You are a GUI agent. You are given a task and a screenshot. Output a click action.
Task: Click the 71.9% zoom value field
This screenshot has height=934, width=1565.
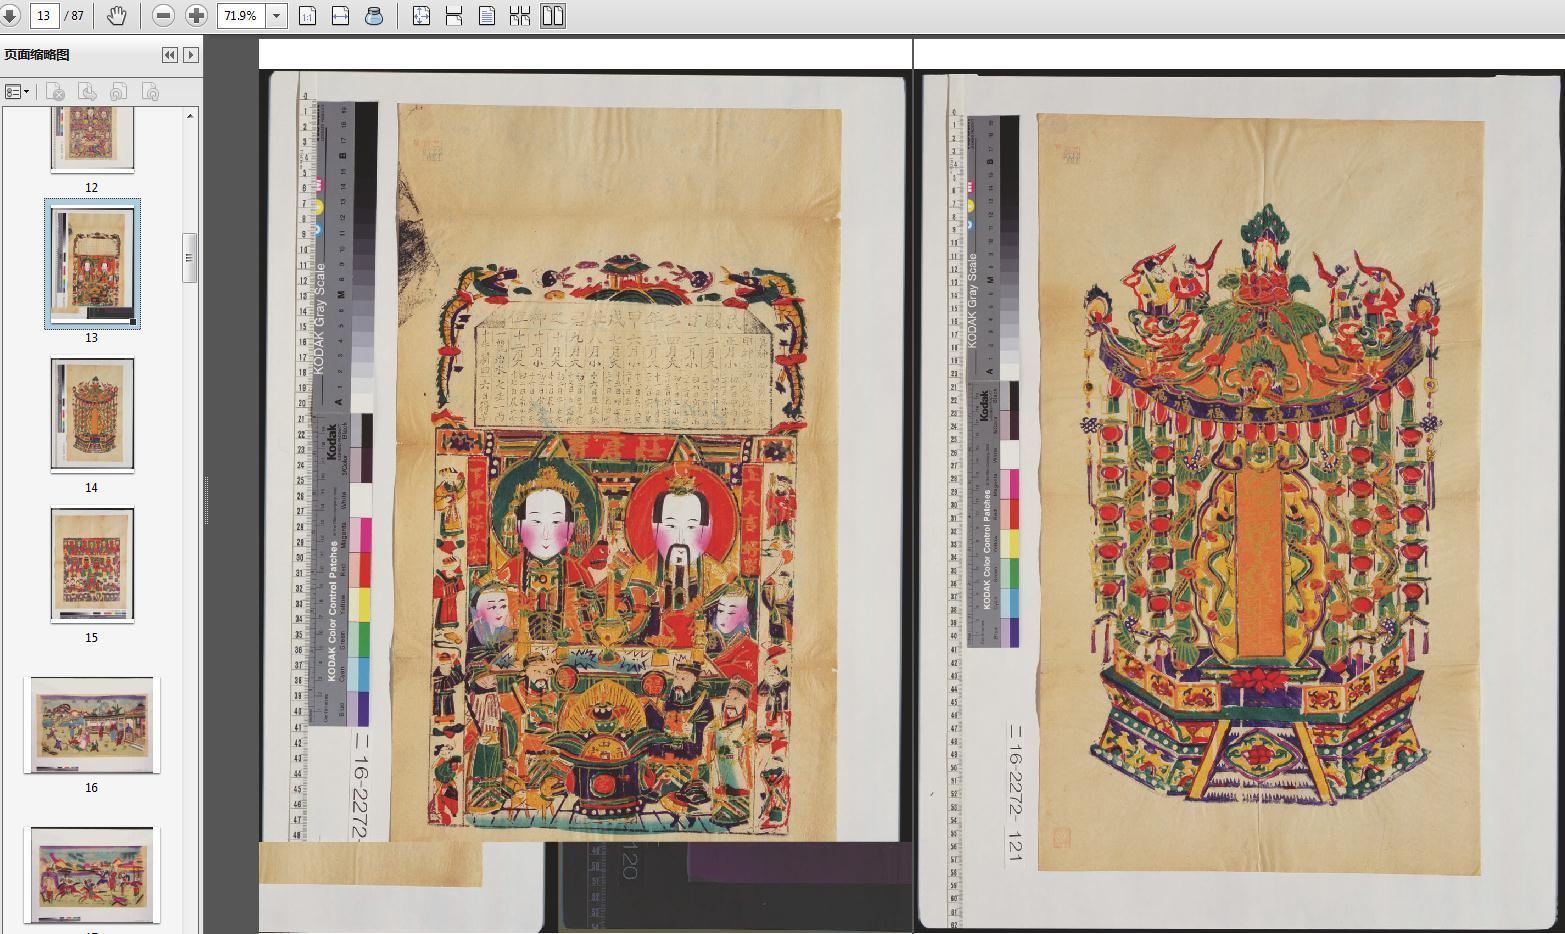pyautogui.click(x=241, y=16)
